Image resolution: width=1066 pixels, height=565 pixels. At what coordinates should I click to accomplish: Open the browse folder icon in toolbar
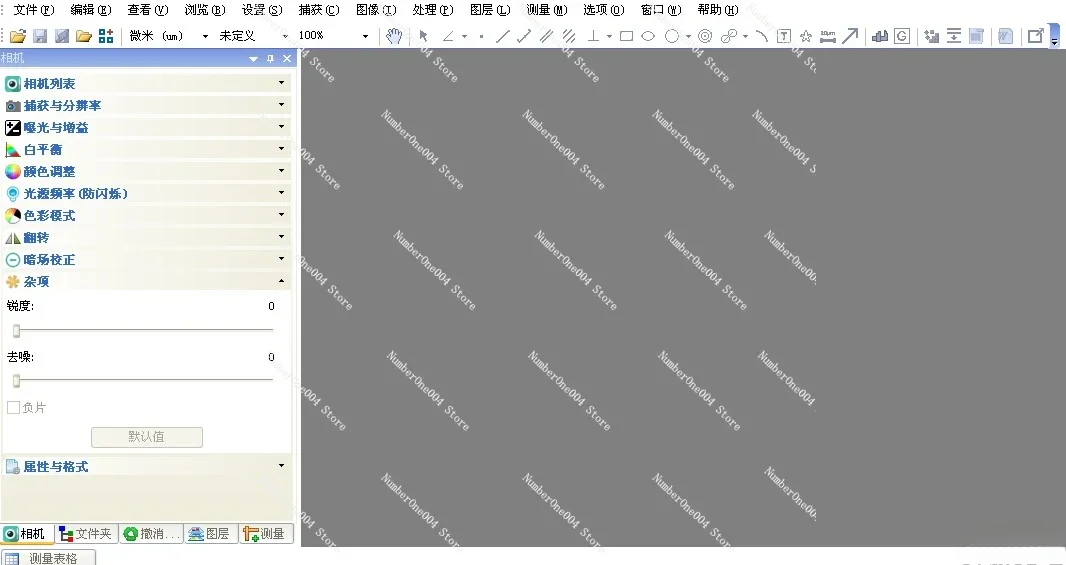84,36
